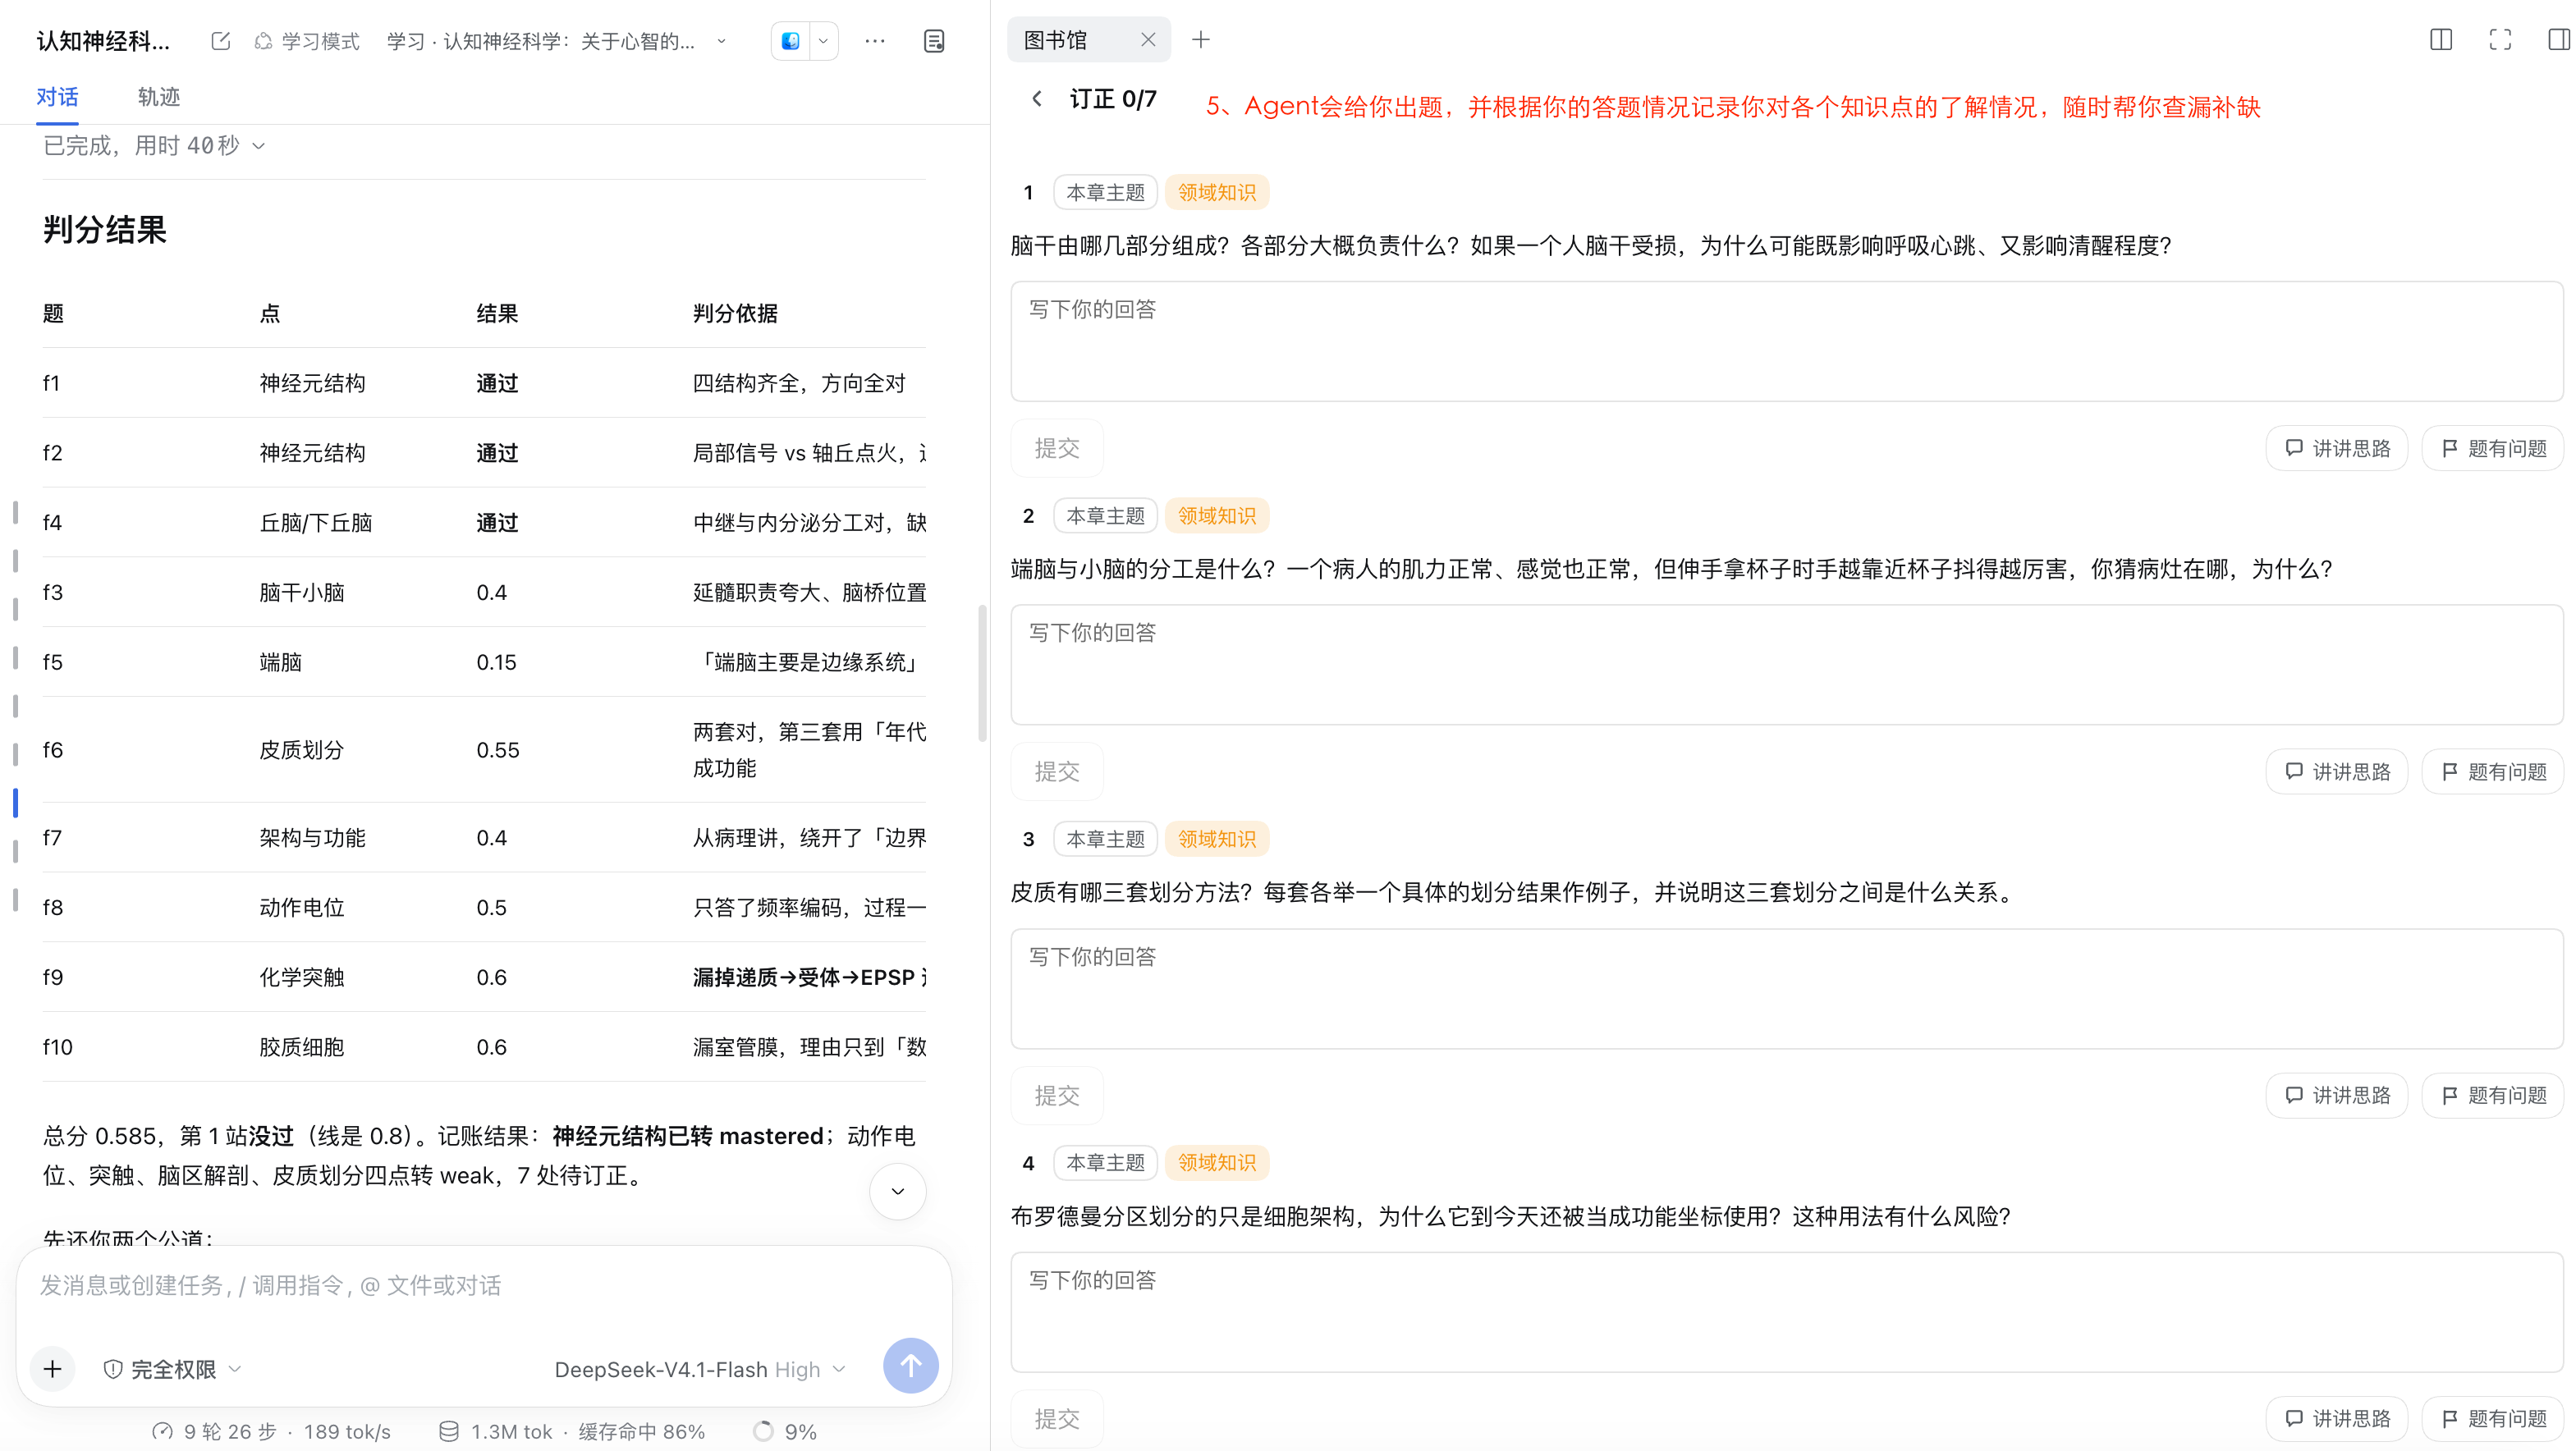Click the left panel vertical scrollbar

click(x=982, y=673)
